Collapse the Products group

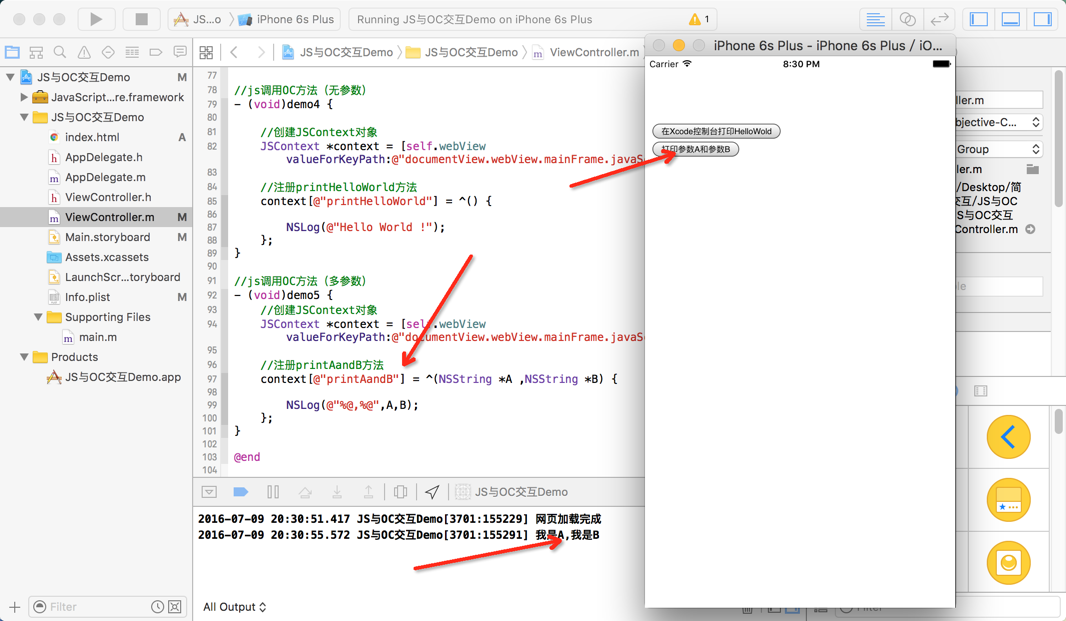24,357
